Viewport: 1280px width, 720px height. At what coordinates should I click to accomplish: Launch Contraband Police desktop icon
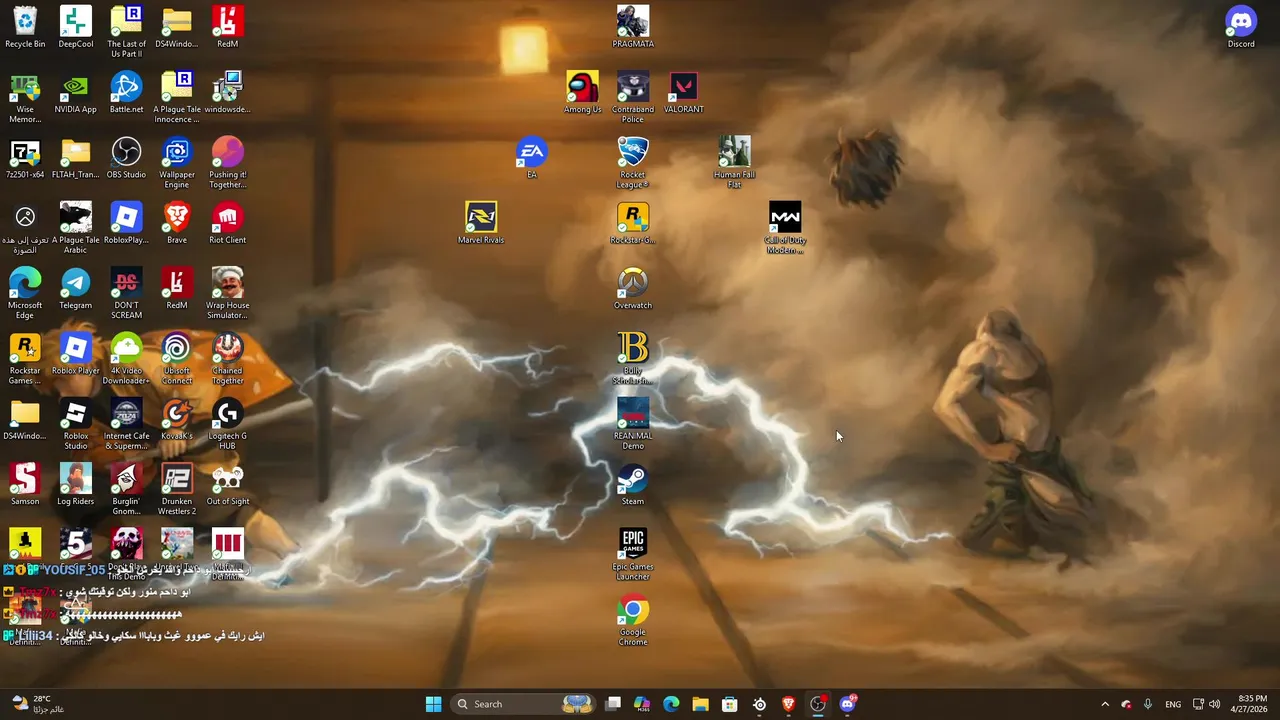click(x=633, y=98)
